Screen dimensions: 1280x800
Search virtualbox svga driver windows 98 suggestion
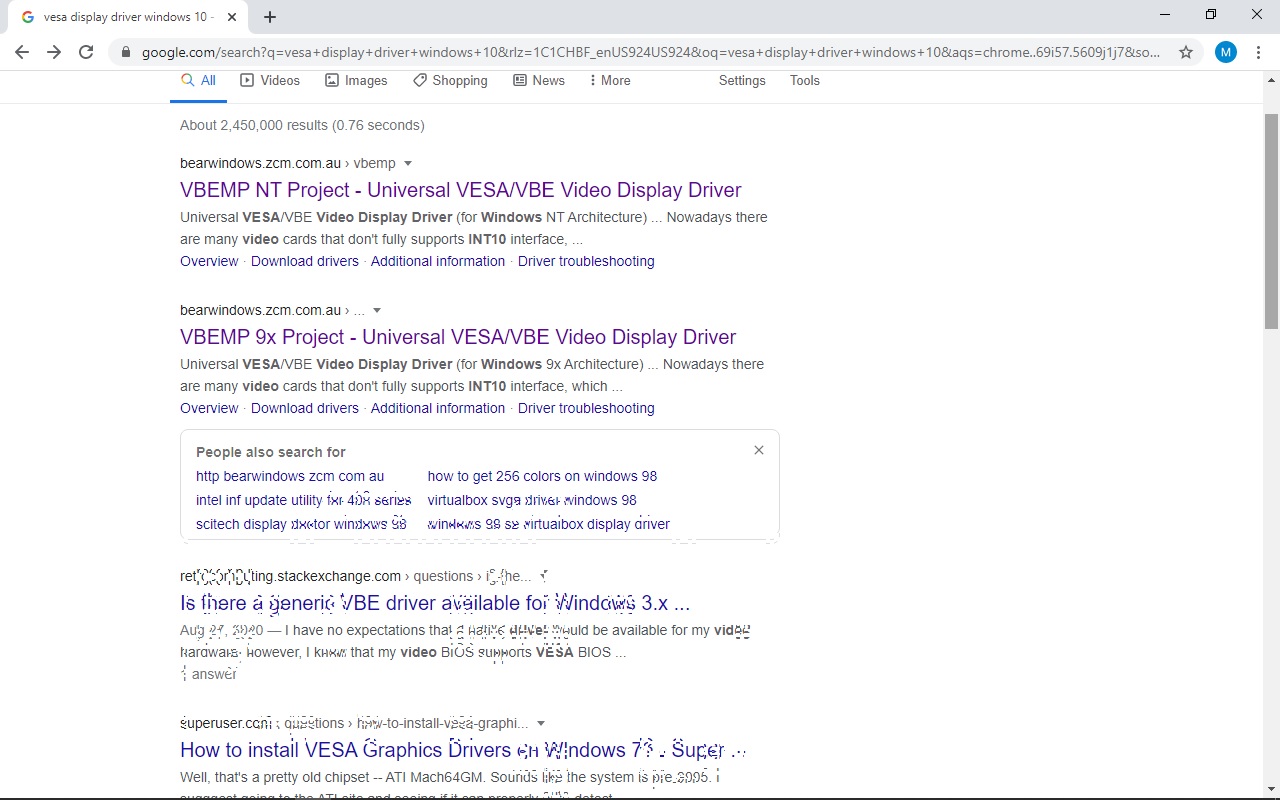(532, 500)
